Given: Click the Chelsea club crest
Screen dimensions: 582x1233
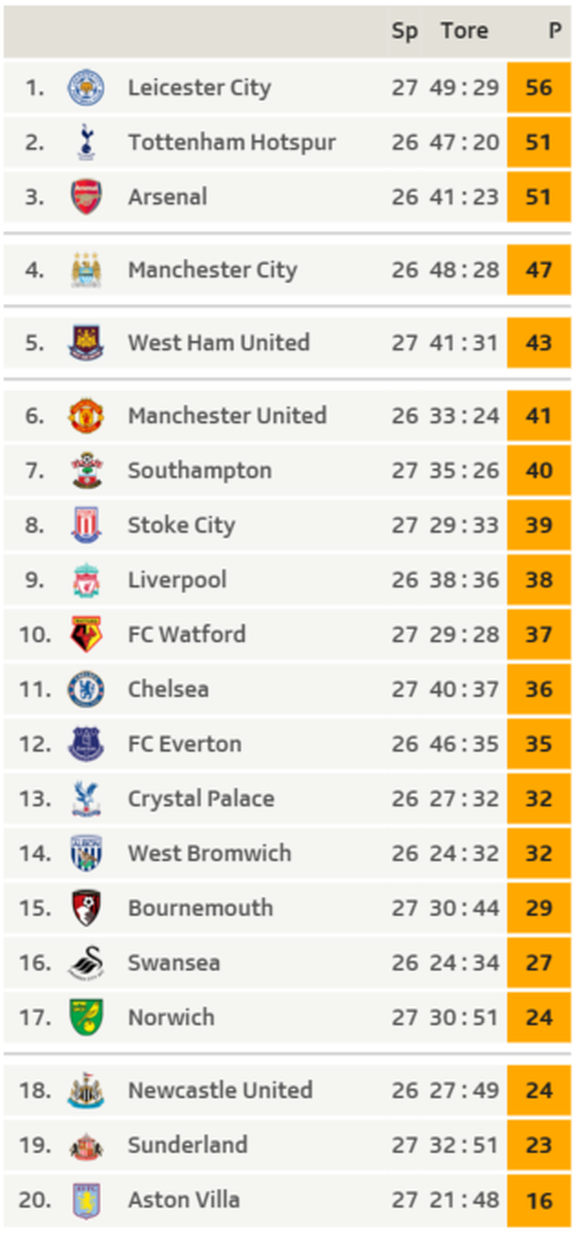Looking at the screenshot, I should point(86,689).
